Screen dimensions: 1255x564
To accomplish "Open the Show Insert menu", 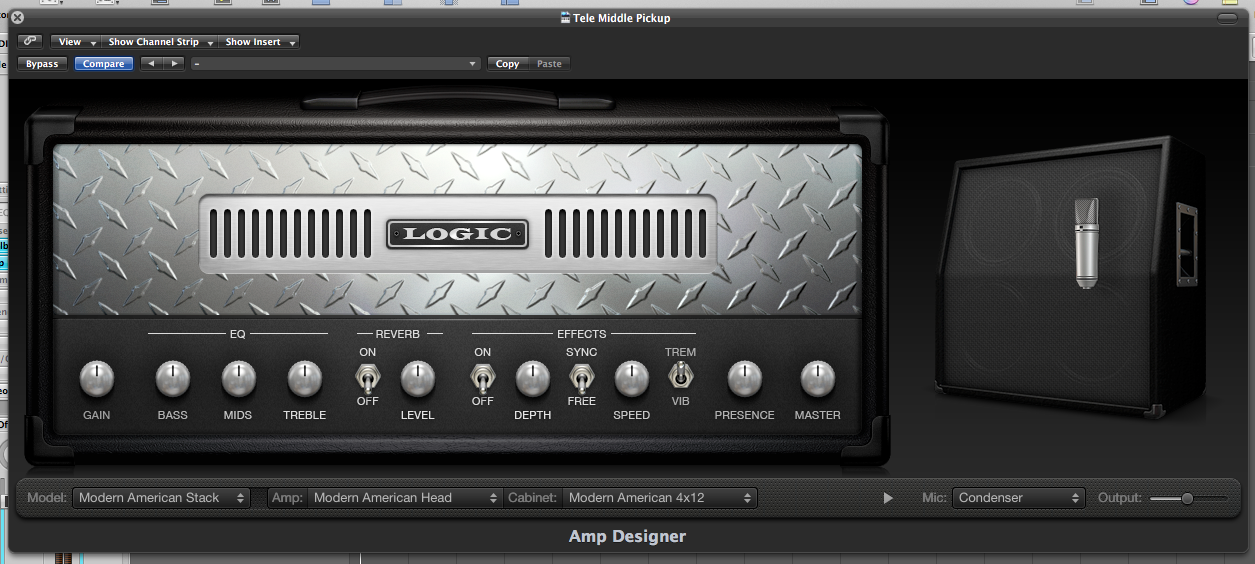I will [x=259, y=42].
